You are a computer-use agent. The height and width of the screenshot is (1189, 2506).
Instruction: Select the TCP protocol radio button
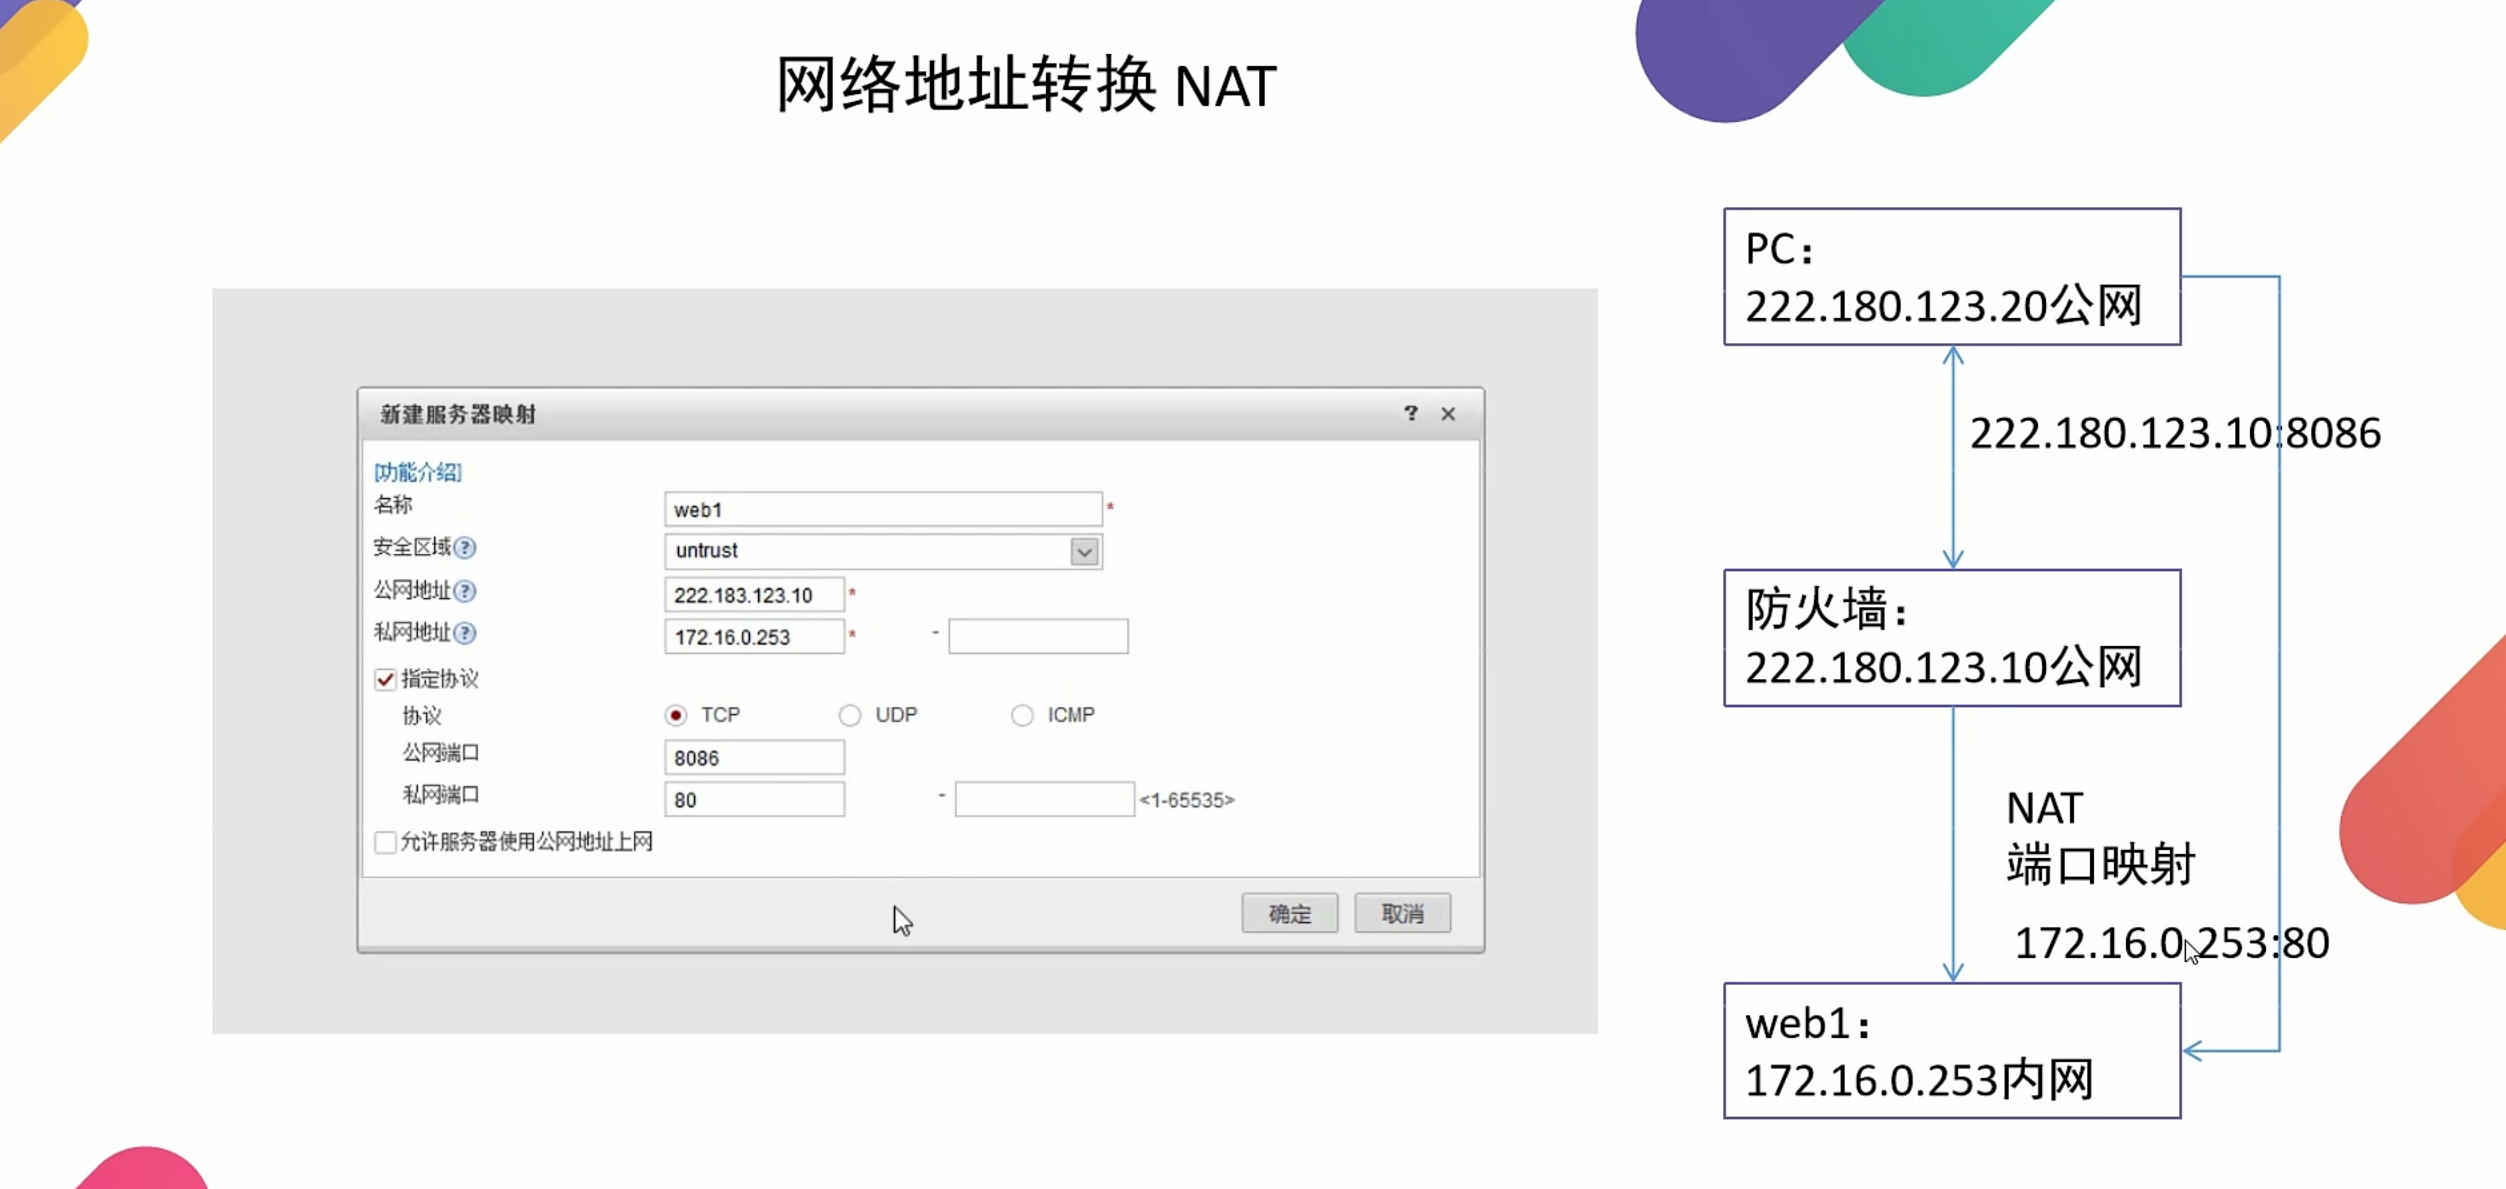pyautogui.click(x=676, y=716)
